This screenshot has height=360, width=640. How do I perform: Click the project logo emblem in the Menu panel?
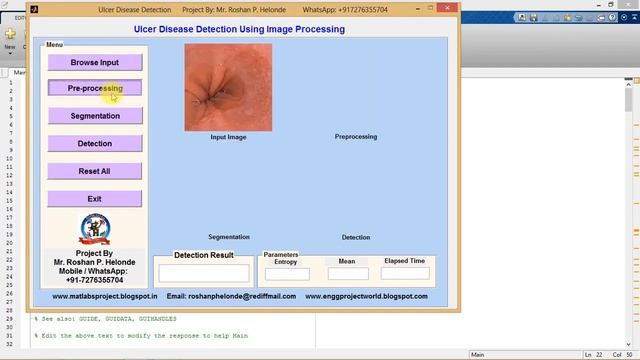(95, 229)
